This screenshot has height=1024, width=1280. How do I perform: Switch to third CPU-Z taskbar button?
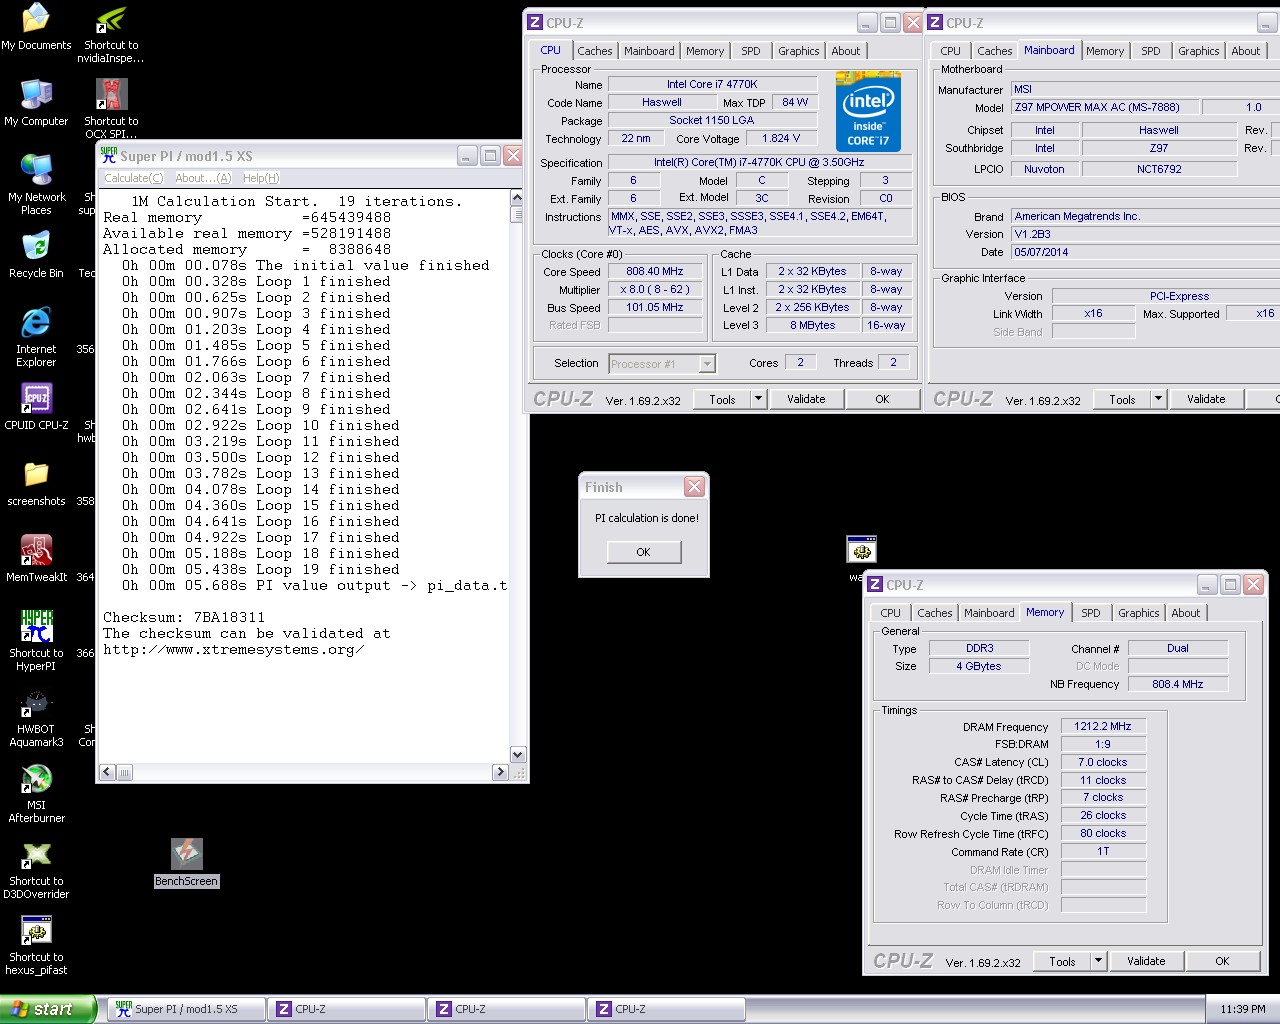665,1009
